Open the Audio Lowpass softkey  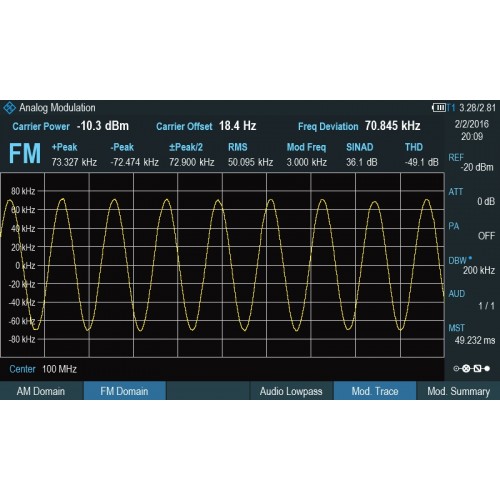pos(291,391)
